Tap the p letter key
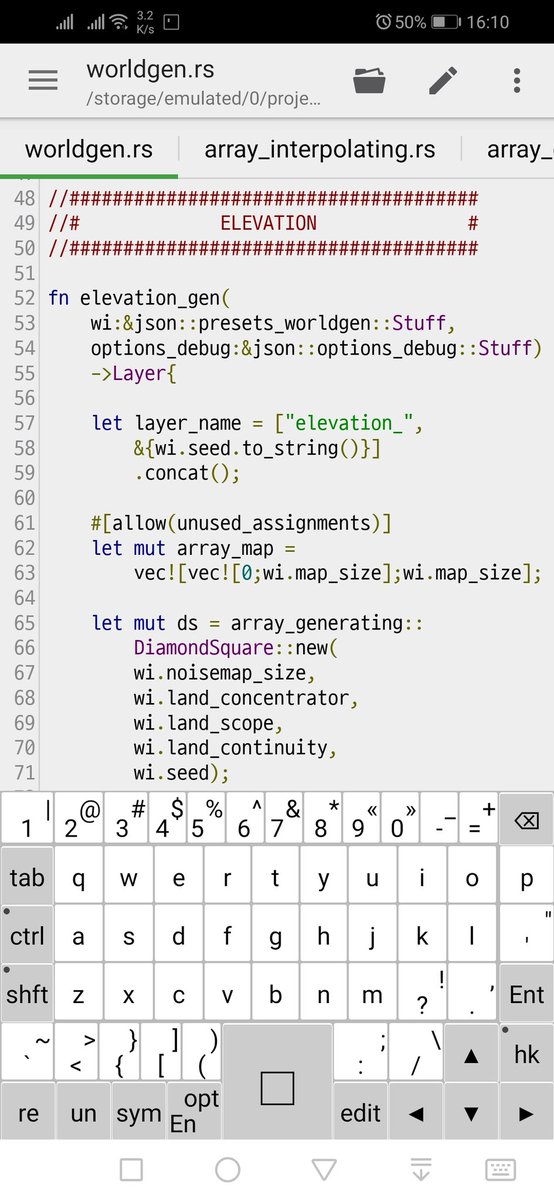 pos(526,877)
